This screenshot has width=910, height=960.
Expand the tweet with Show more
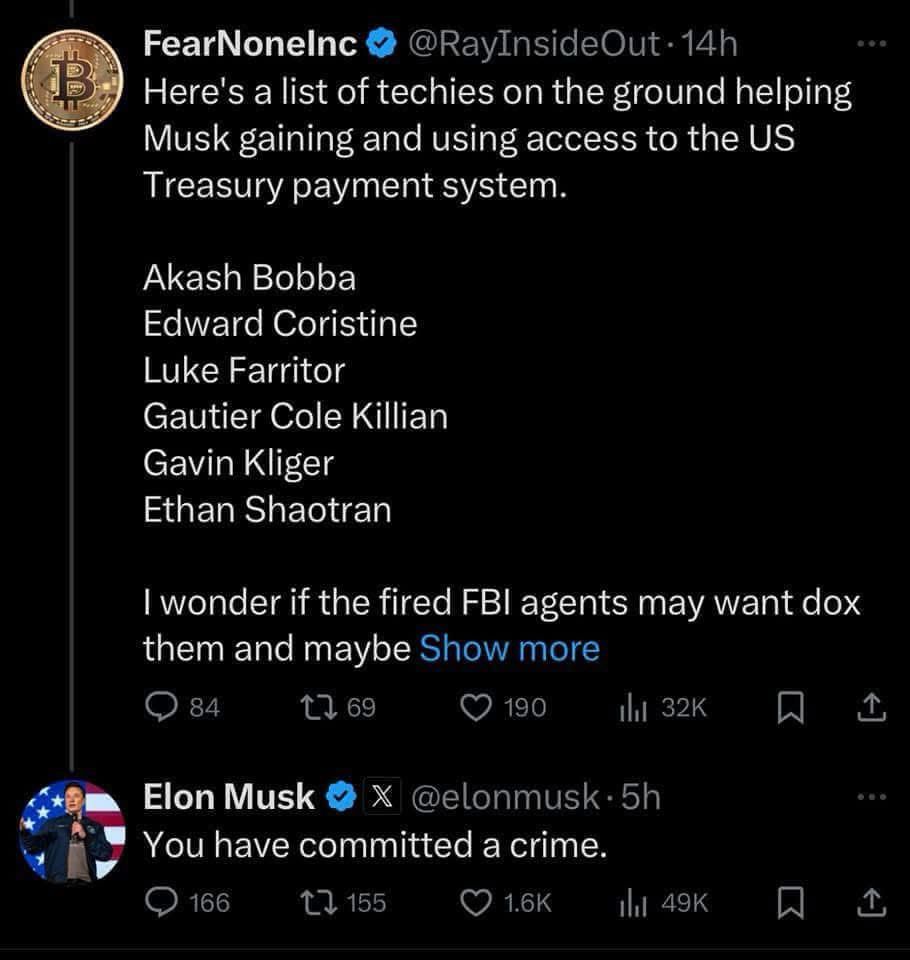click(509, 648)
